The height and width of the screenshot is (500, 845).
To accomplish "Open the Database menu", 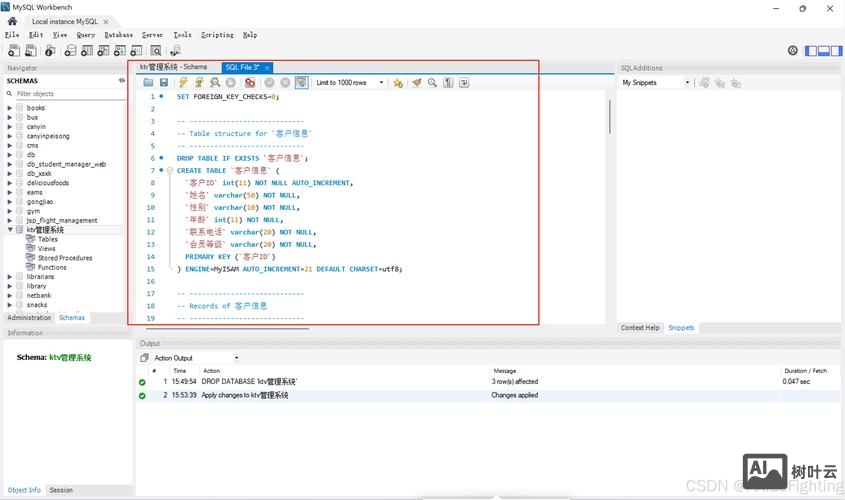I will [x=119, y=34].
